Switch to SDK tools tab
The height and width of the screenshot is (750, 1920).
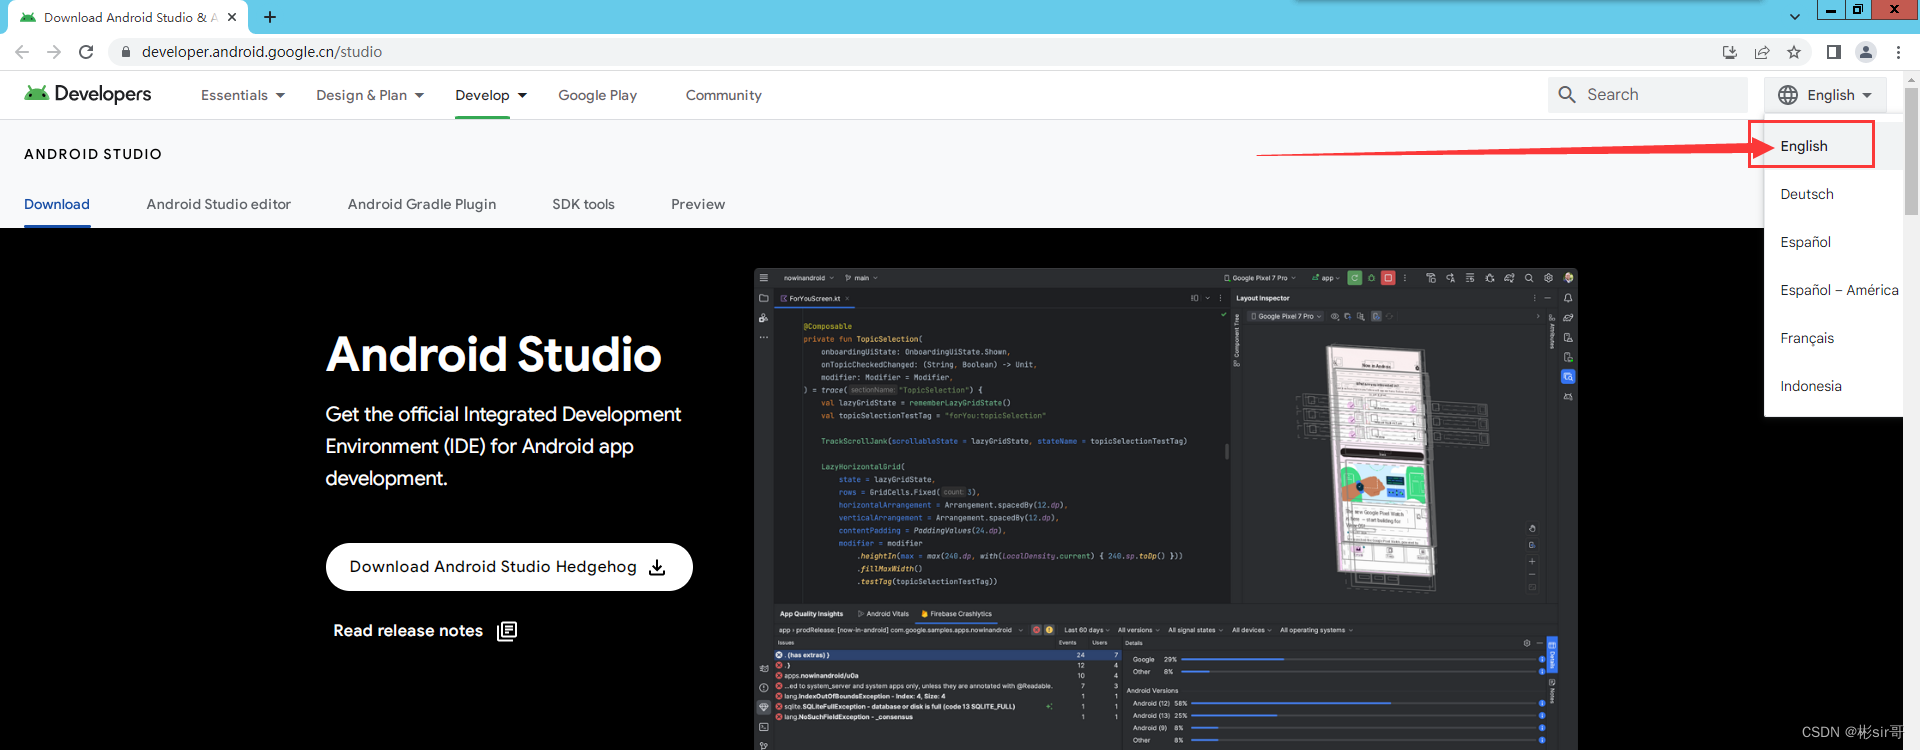click(584, 204)
